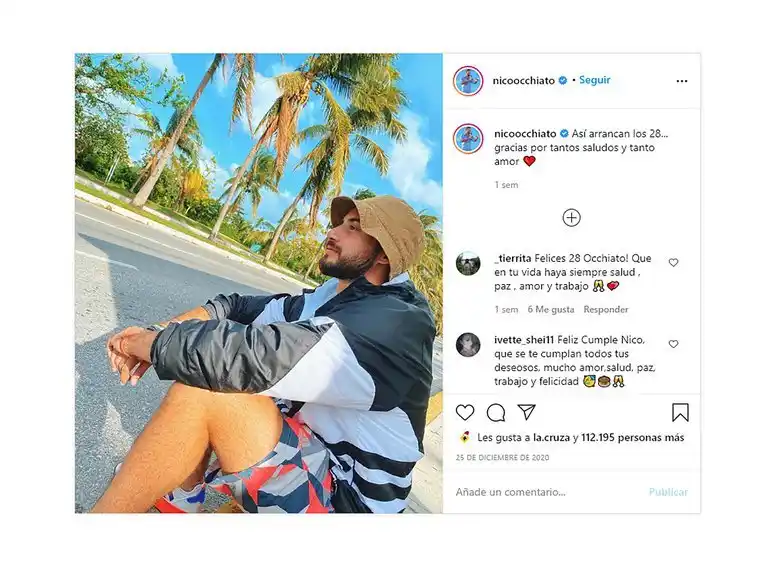Like _tierrita's comment heart
This screenshot has width=768, height=576.
coord(673,263)
